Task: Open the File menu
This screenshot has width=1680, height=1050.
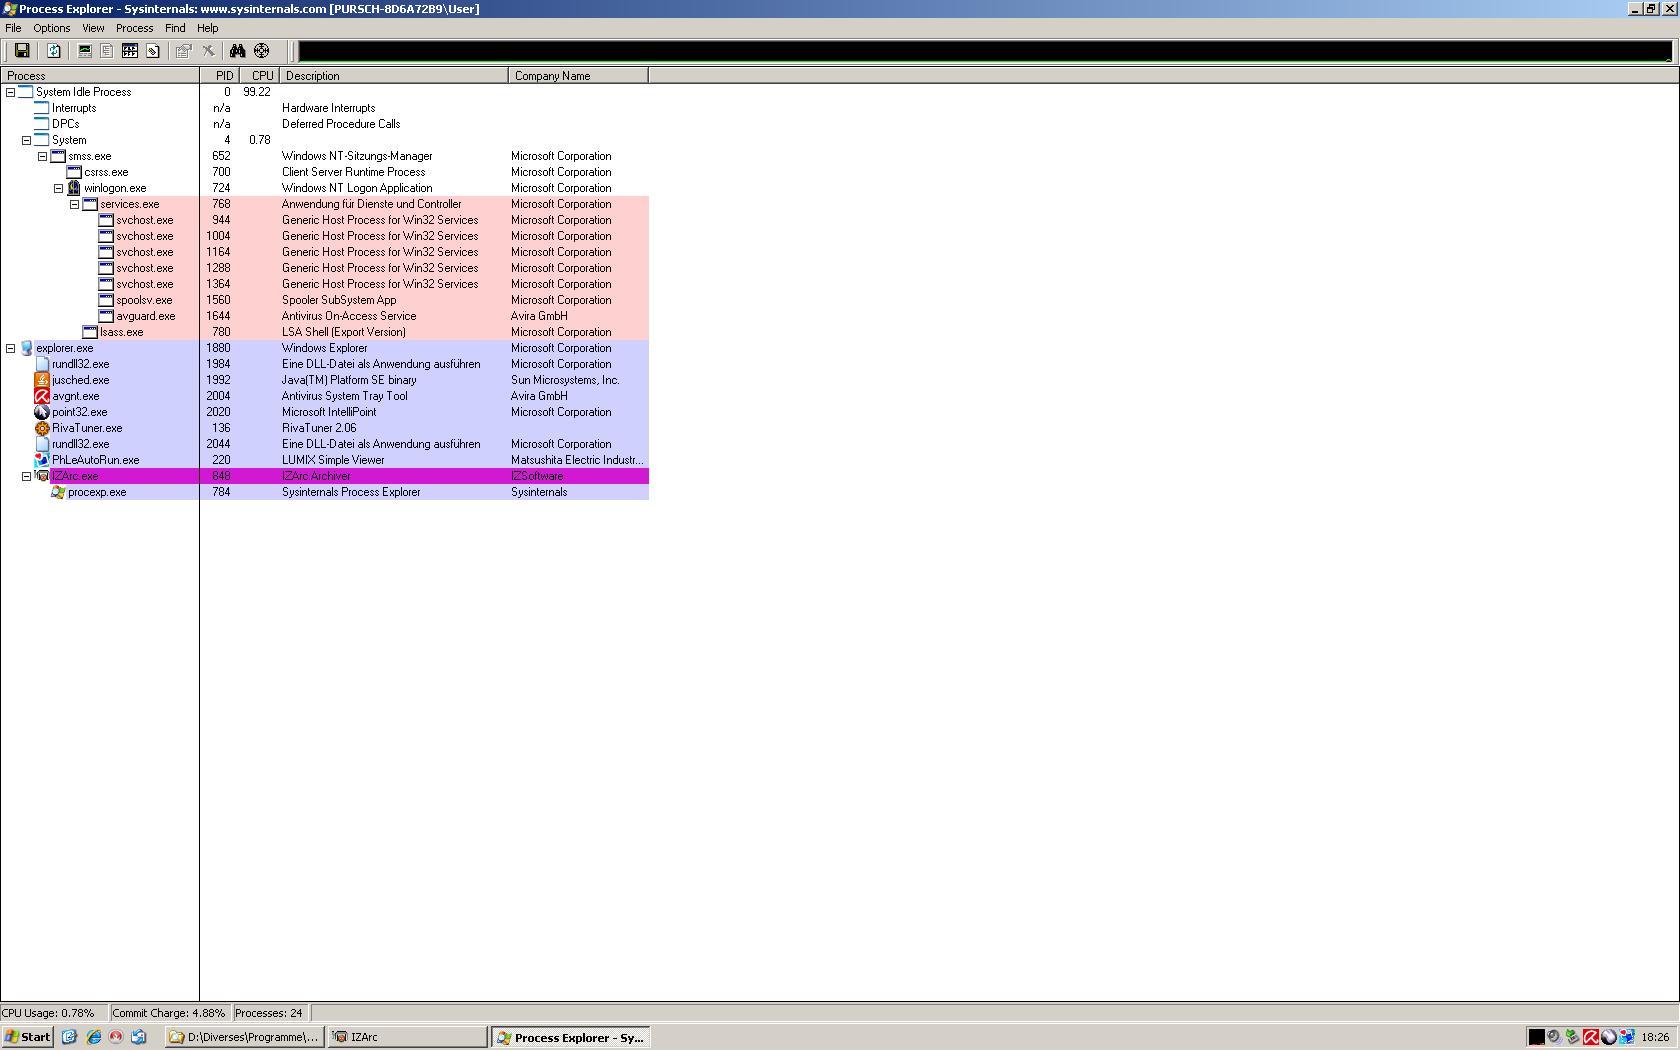Action: 13,28
